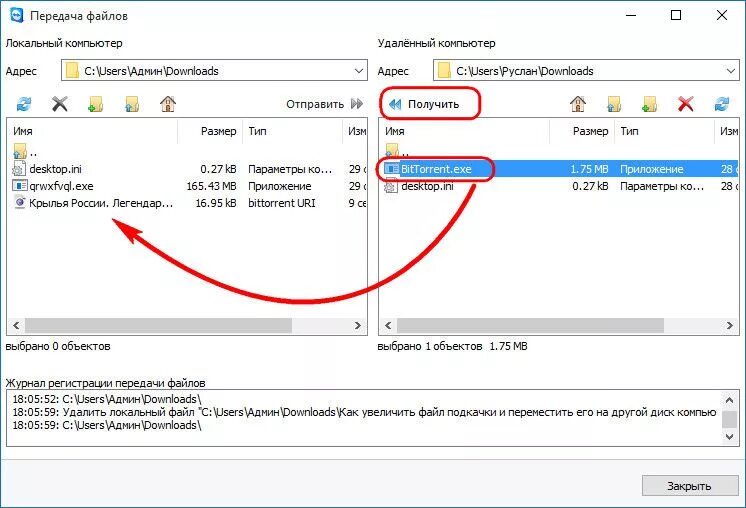Create new folder on remote computer

point(650,104)
